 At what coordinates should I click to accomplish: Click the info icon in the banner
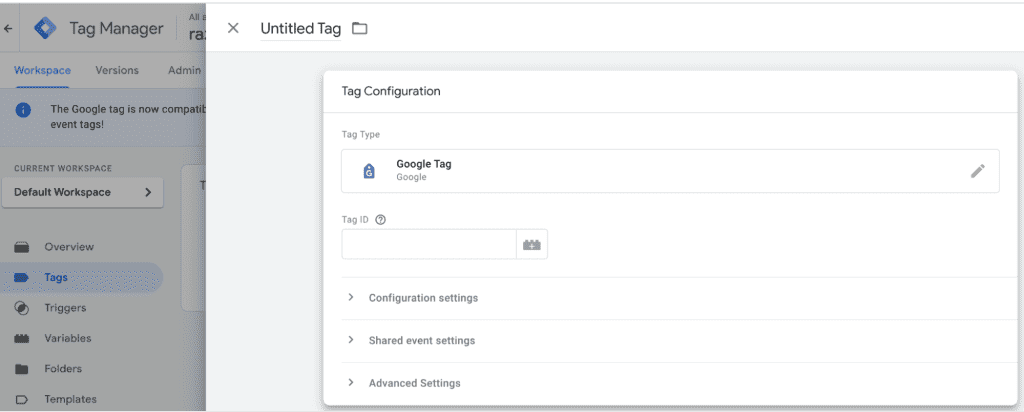click(24, 110)
